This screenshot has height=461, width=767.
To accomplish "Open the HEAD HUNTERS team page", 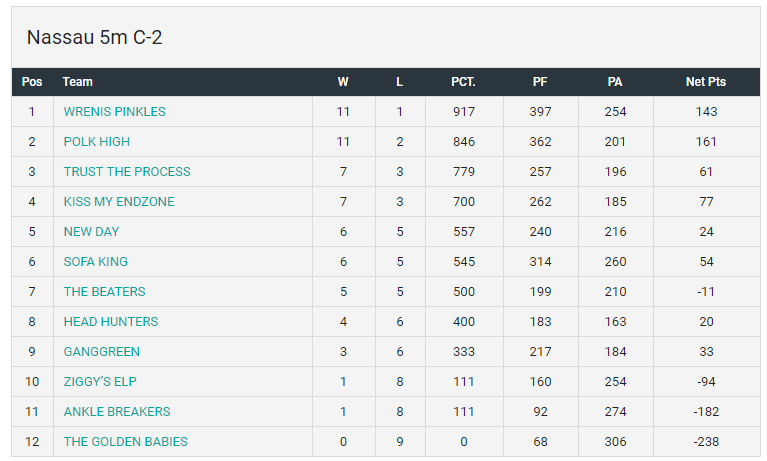I will click(110, 322).
